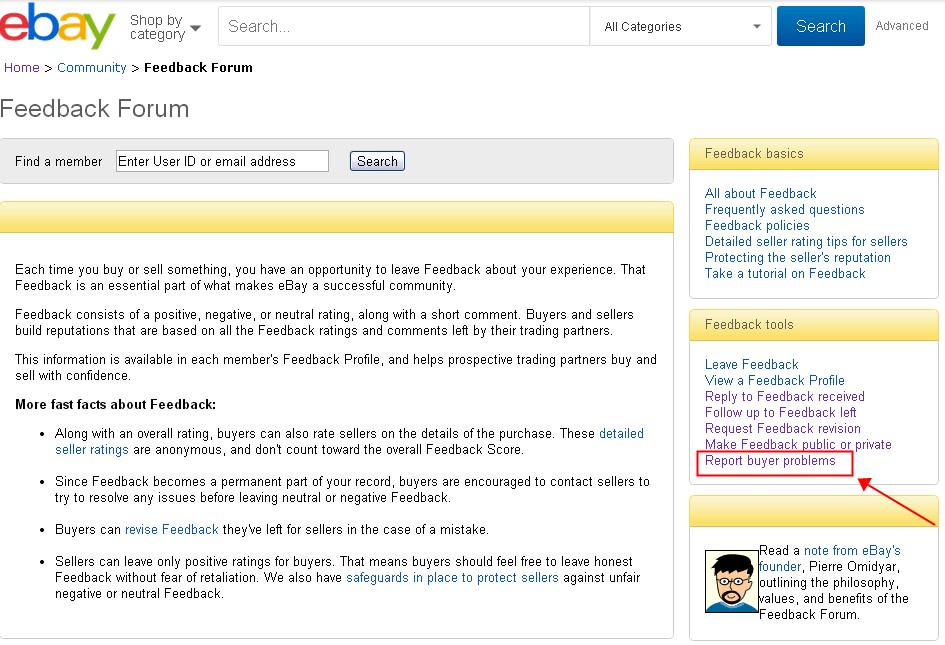
Task: Expand the Shop by category menu
Action: point(165,27)
